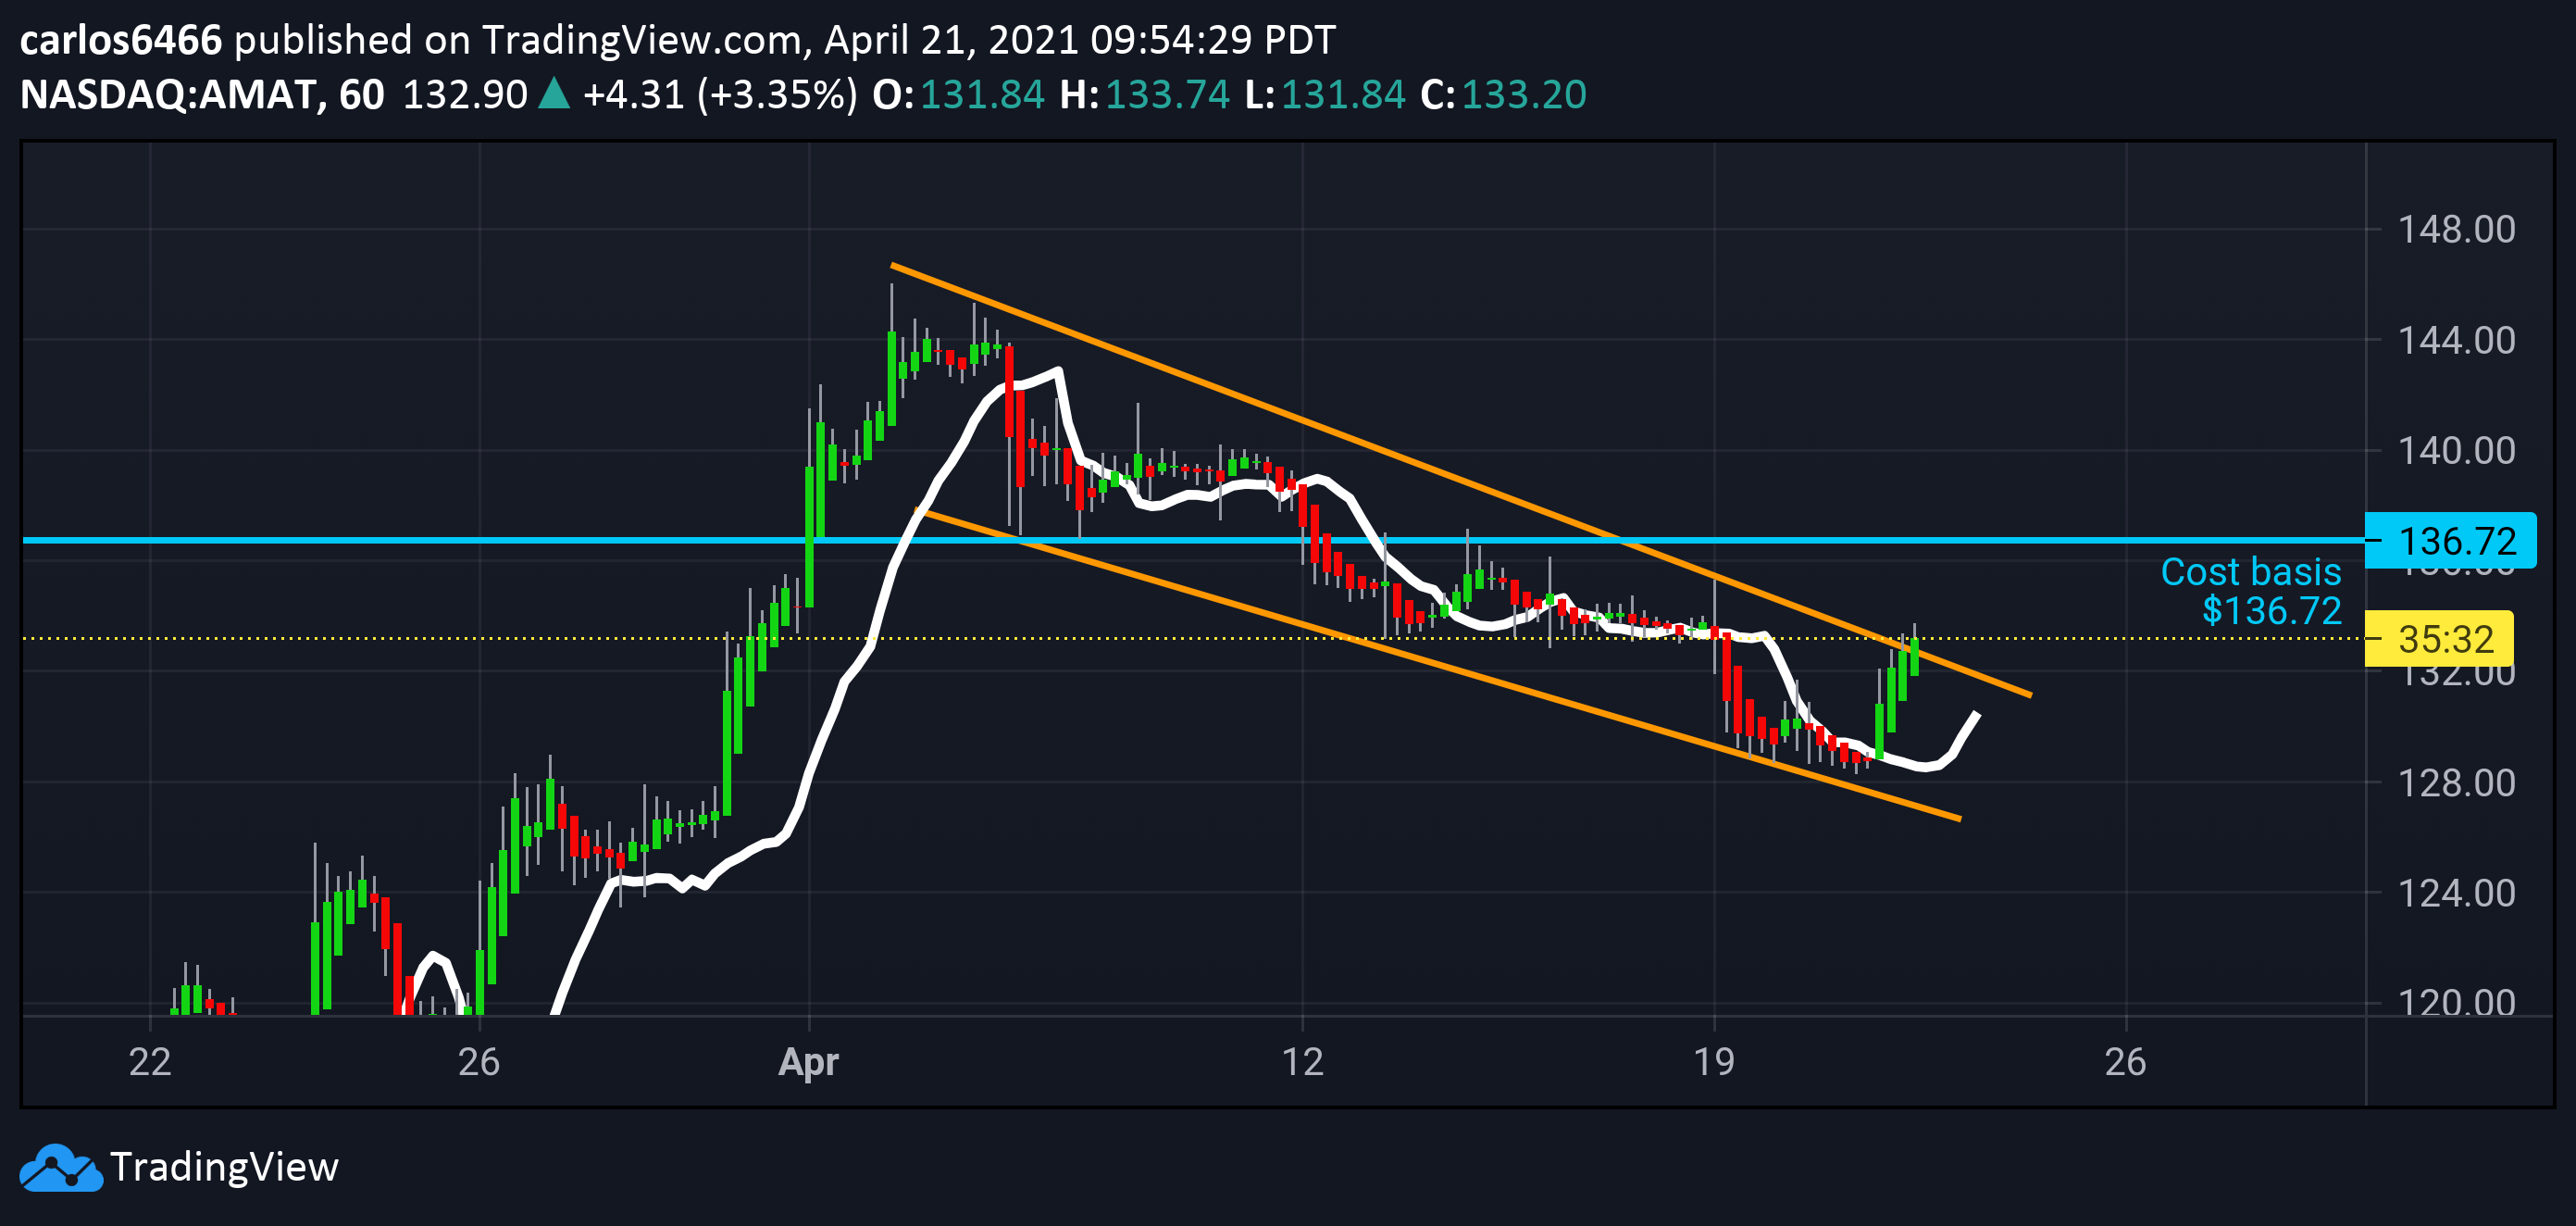Click the 'Apr' date axis label

808,1063
